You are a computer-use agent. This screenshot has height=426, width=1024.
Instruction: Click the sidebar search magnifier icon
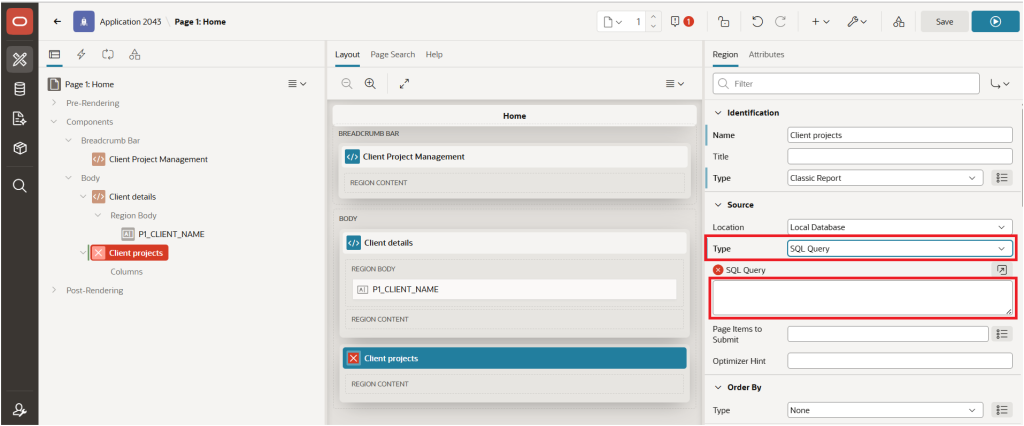click(20, 186)
